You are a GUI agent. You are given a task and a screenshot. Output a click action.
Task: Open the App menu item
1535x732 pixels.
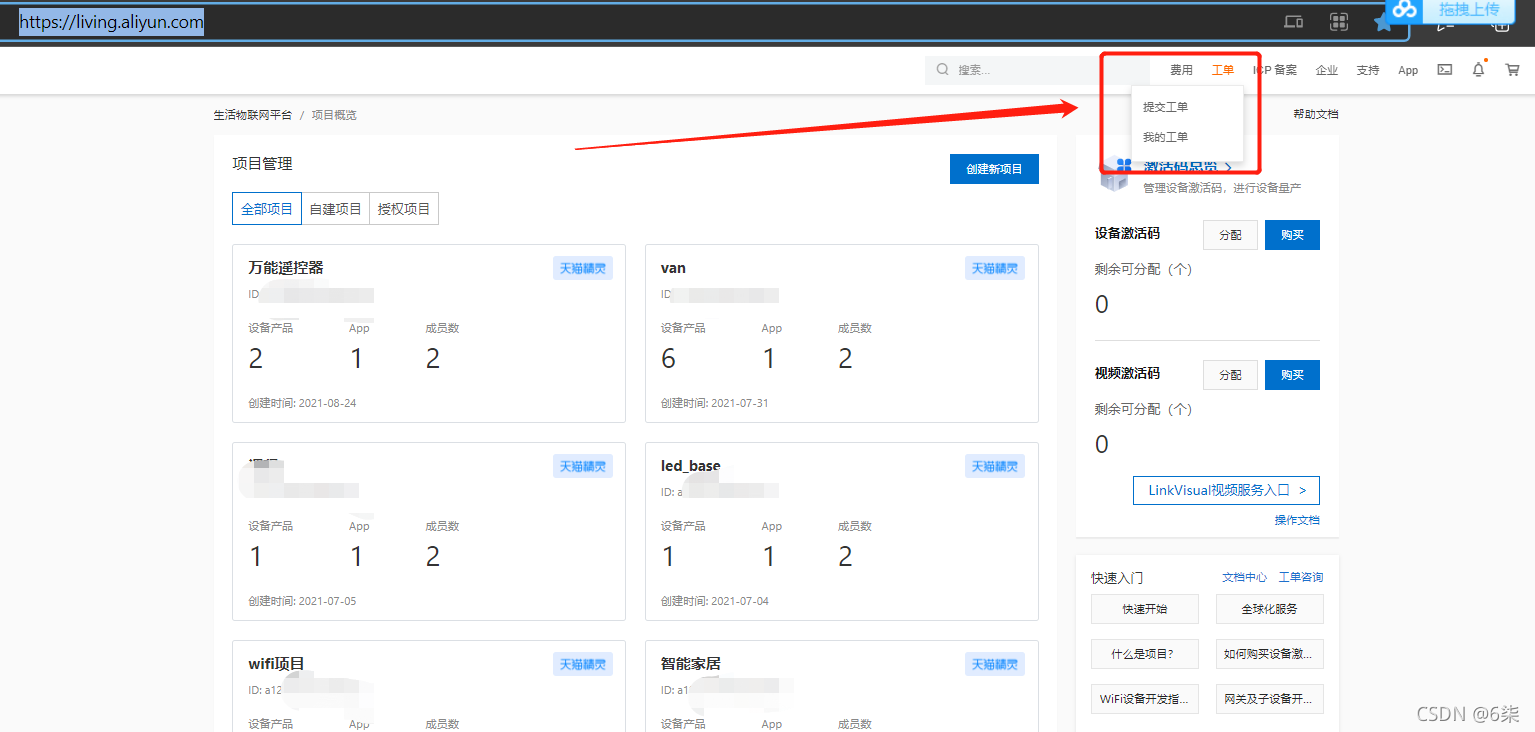(x=1408, y=70)
